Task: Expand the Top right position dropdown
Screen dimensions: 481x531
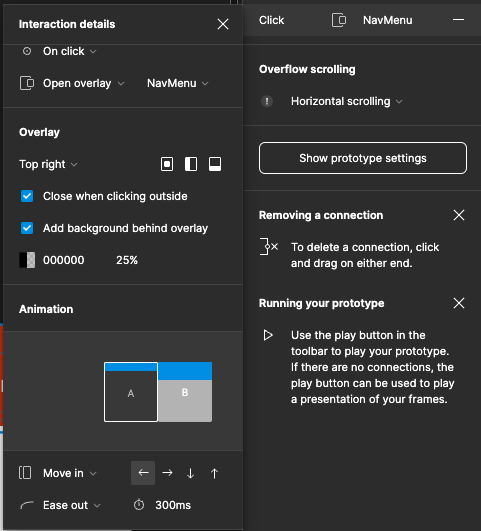Action: click(48, 164)
